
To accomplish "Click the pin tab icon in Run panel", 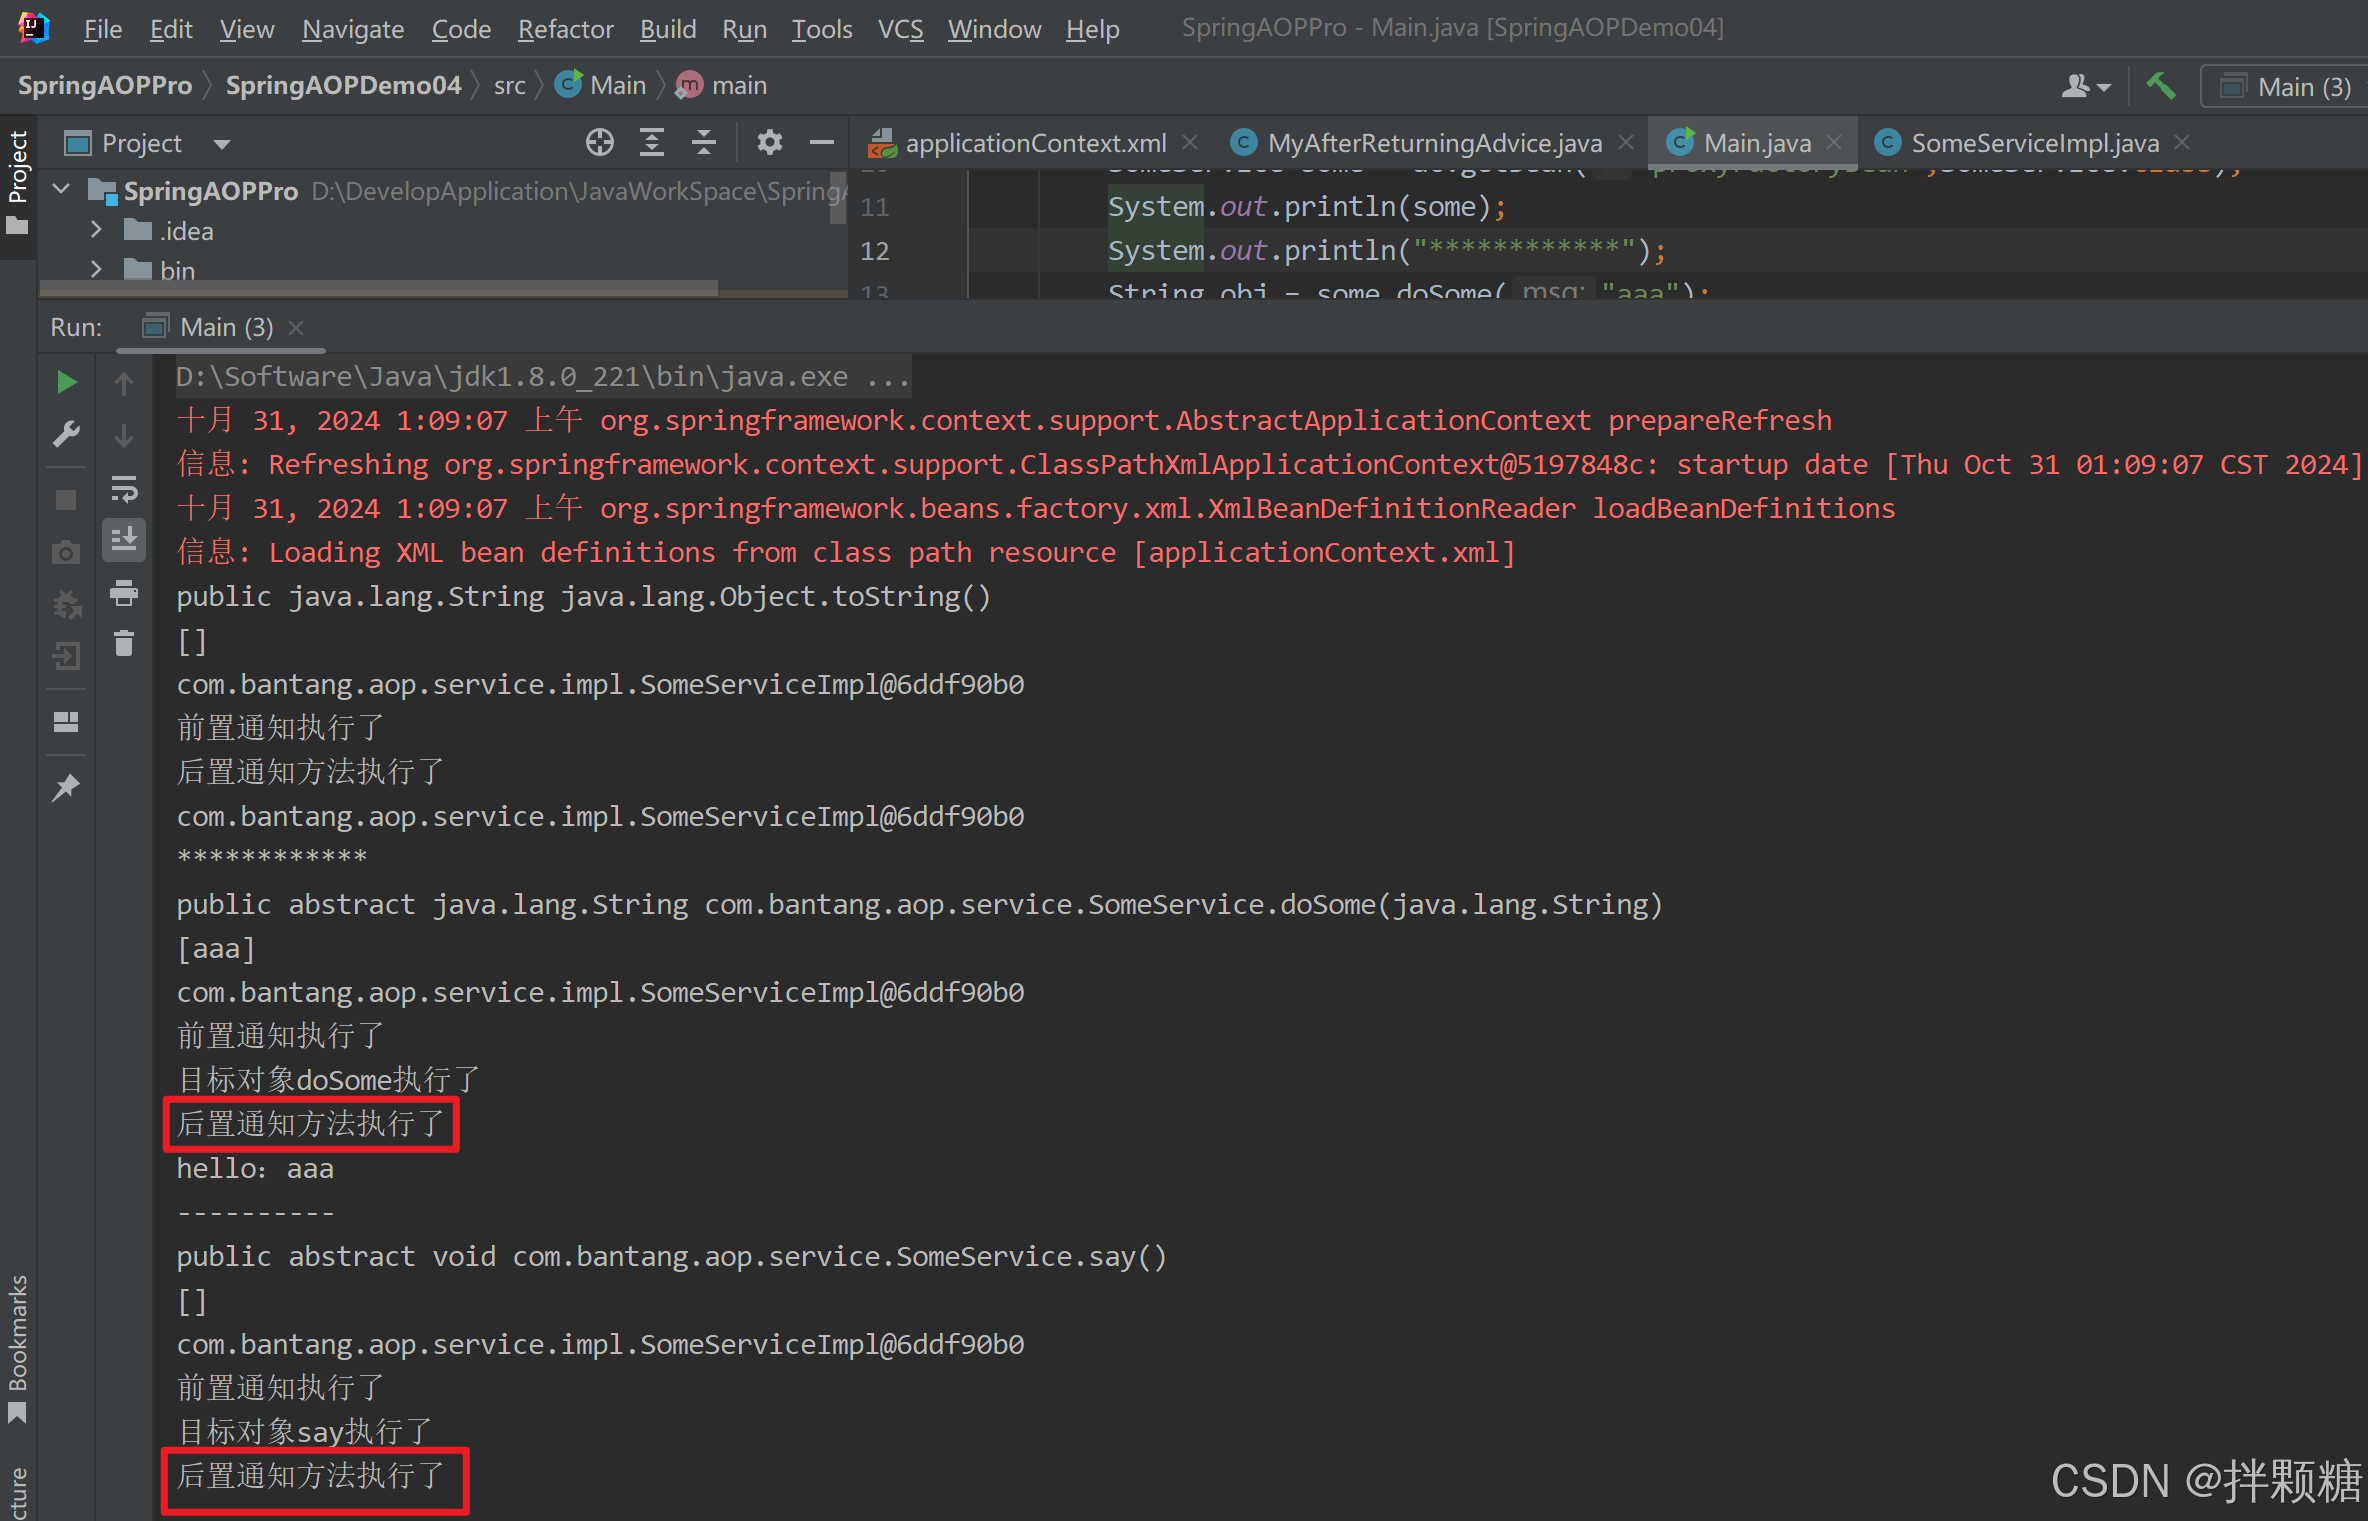I will (66, 788).
